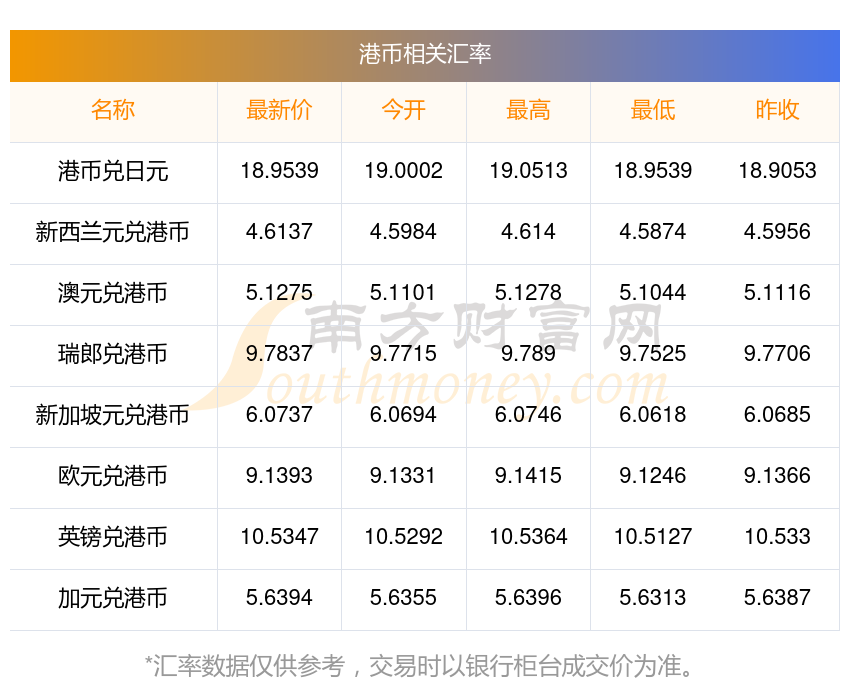Click the 5.6355 opening price value
Image resolution: width=850 pixels, height=698 pixels.
[403, 597]
